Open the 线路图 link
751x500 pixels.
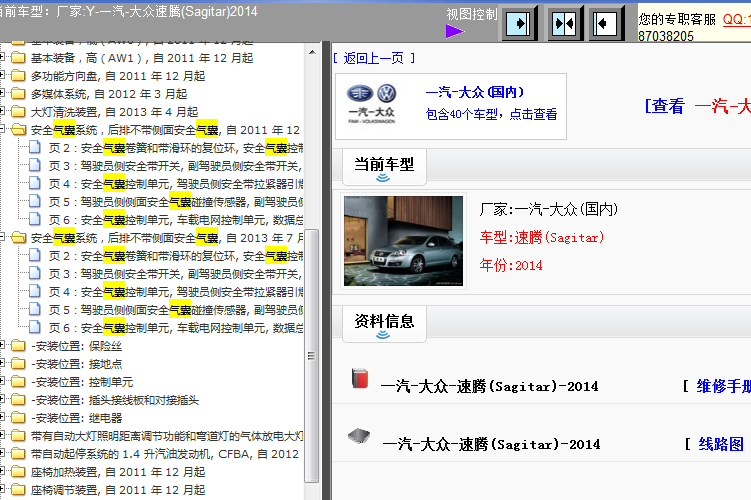tap(721, 444)
